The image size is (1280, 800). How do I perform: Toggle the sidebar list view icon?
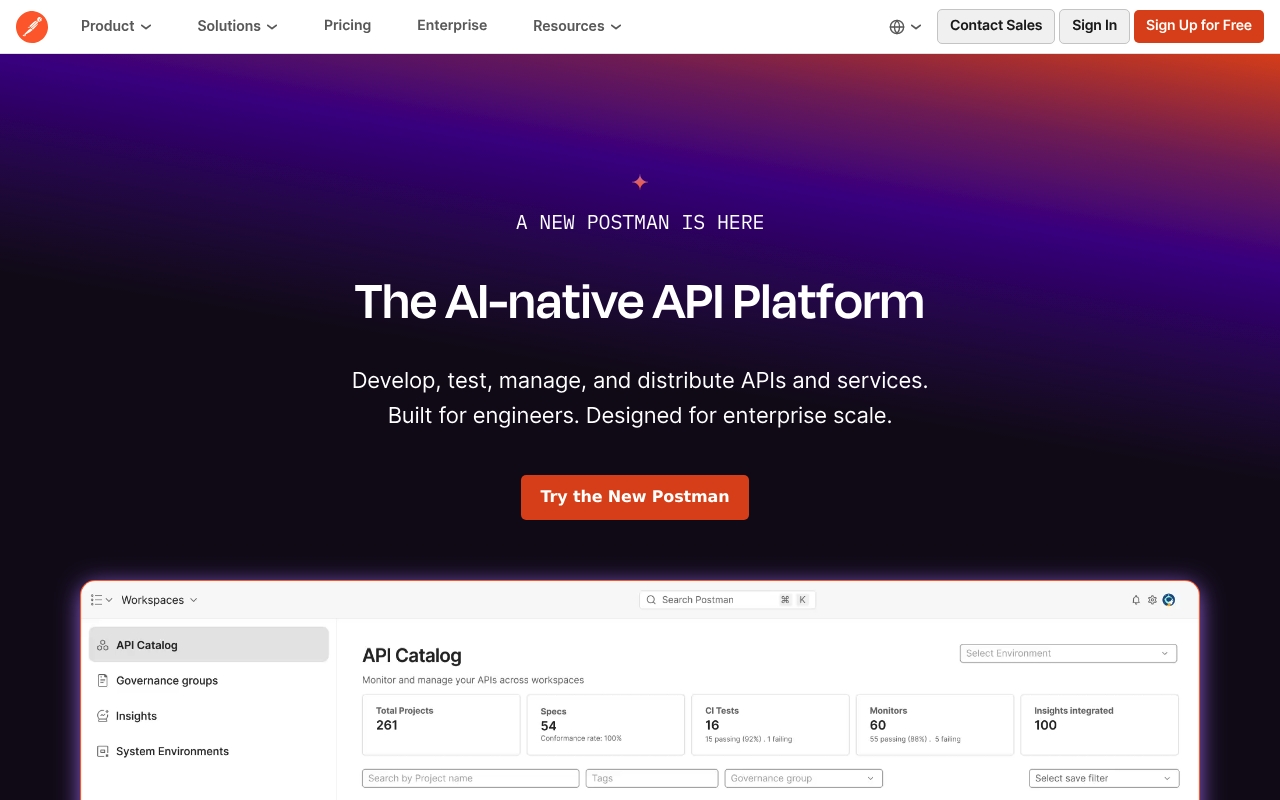click(101, 600)
